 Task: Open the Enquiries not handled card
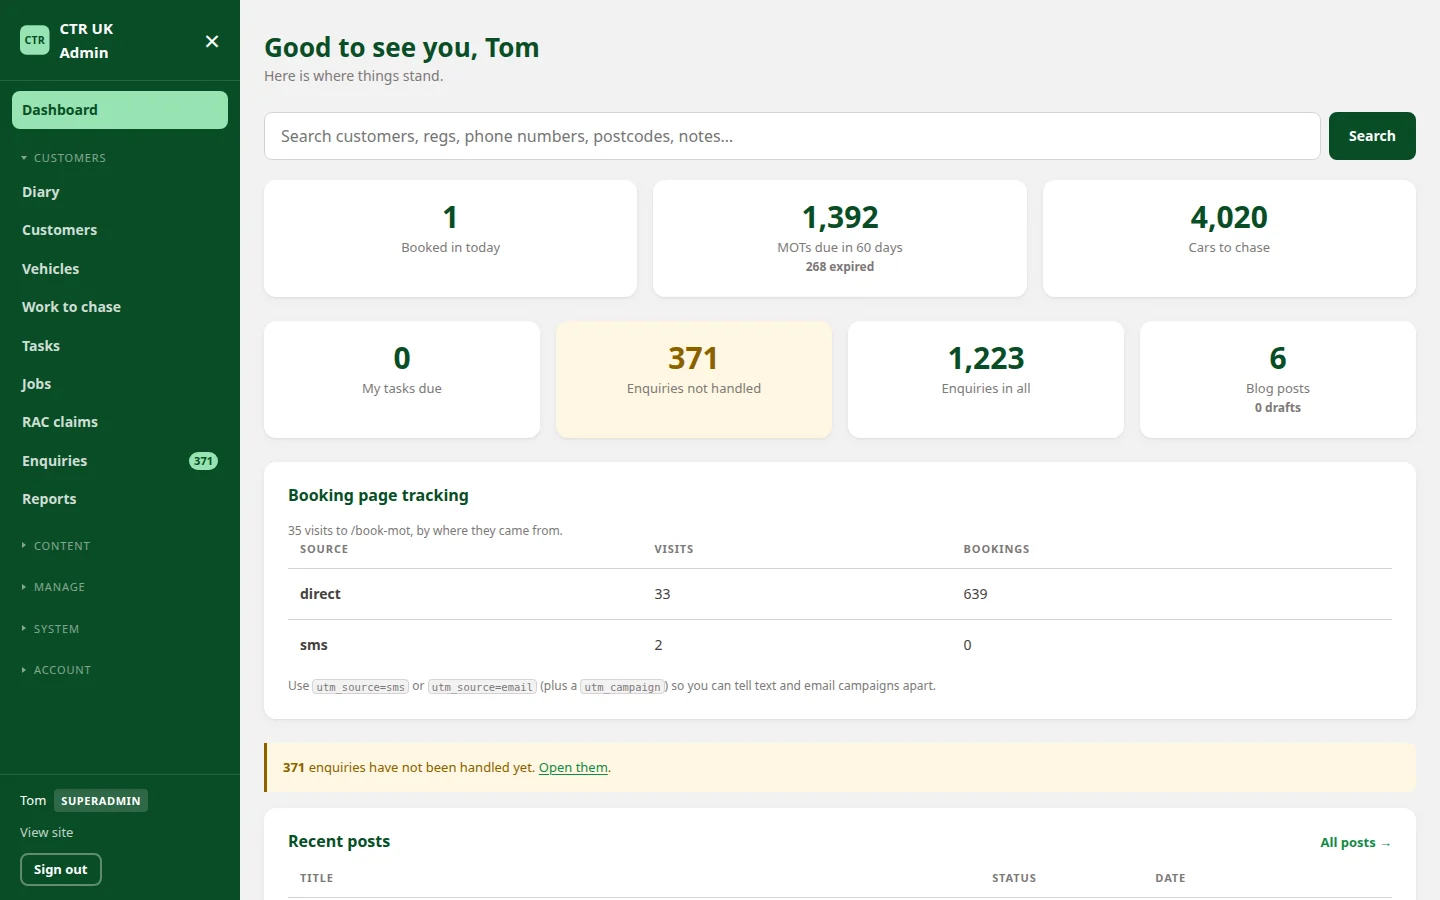pos(694,379)
